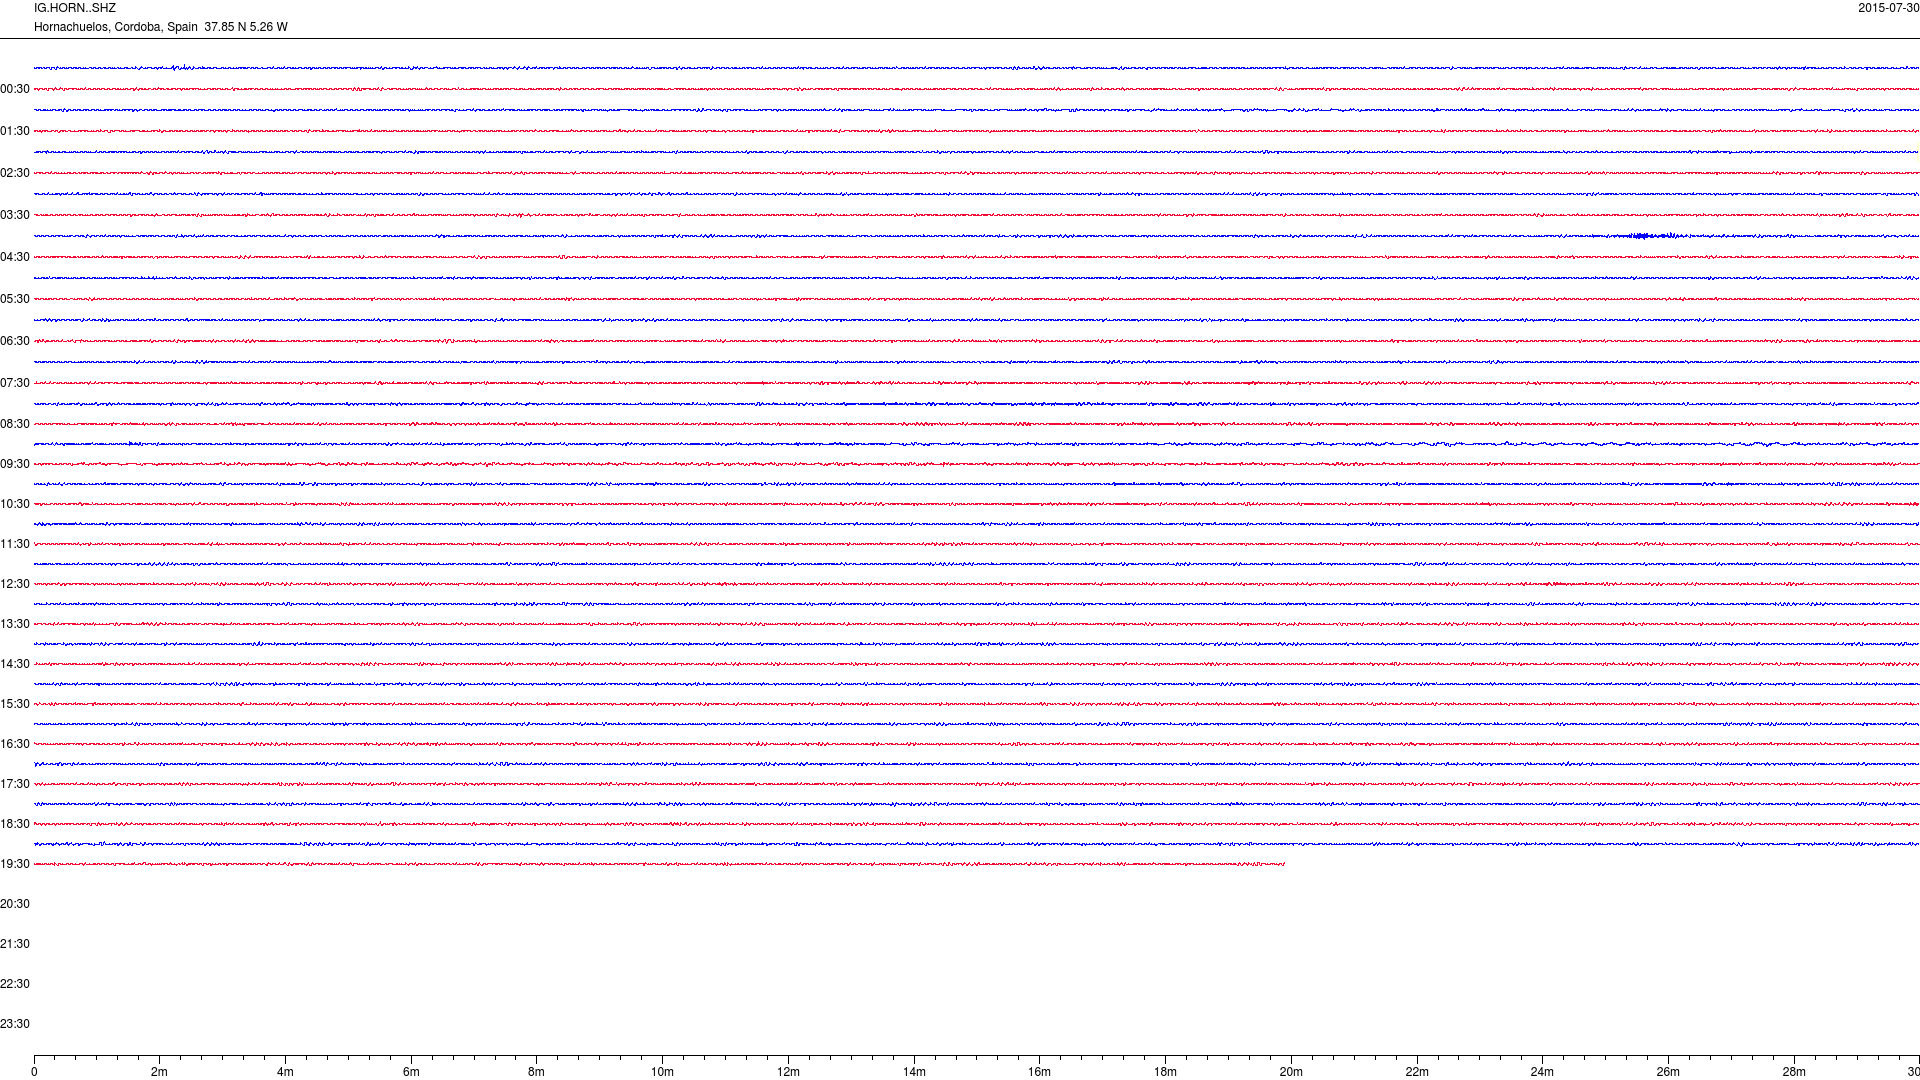Select the 13:30 time row label
Image resolution: width=1920 pixels, height=1080 pixels.
[x=15, y=624]
